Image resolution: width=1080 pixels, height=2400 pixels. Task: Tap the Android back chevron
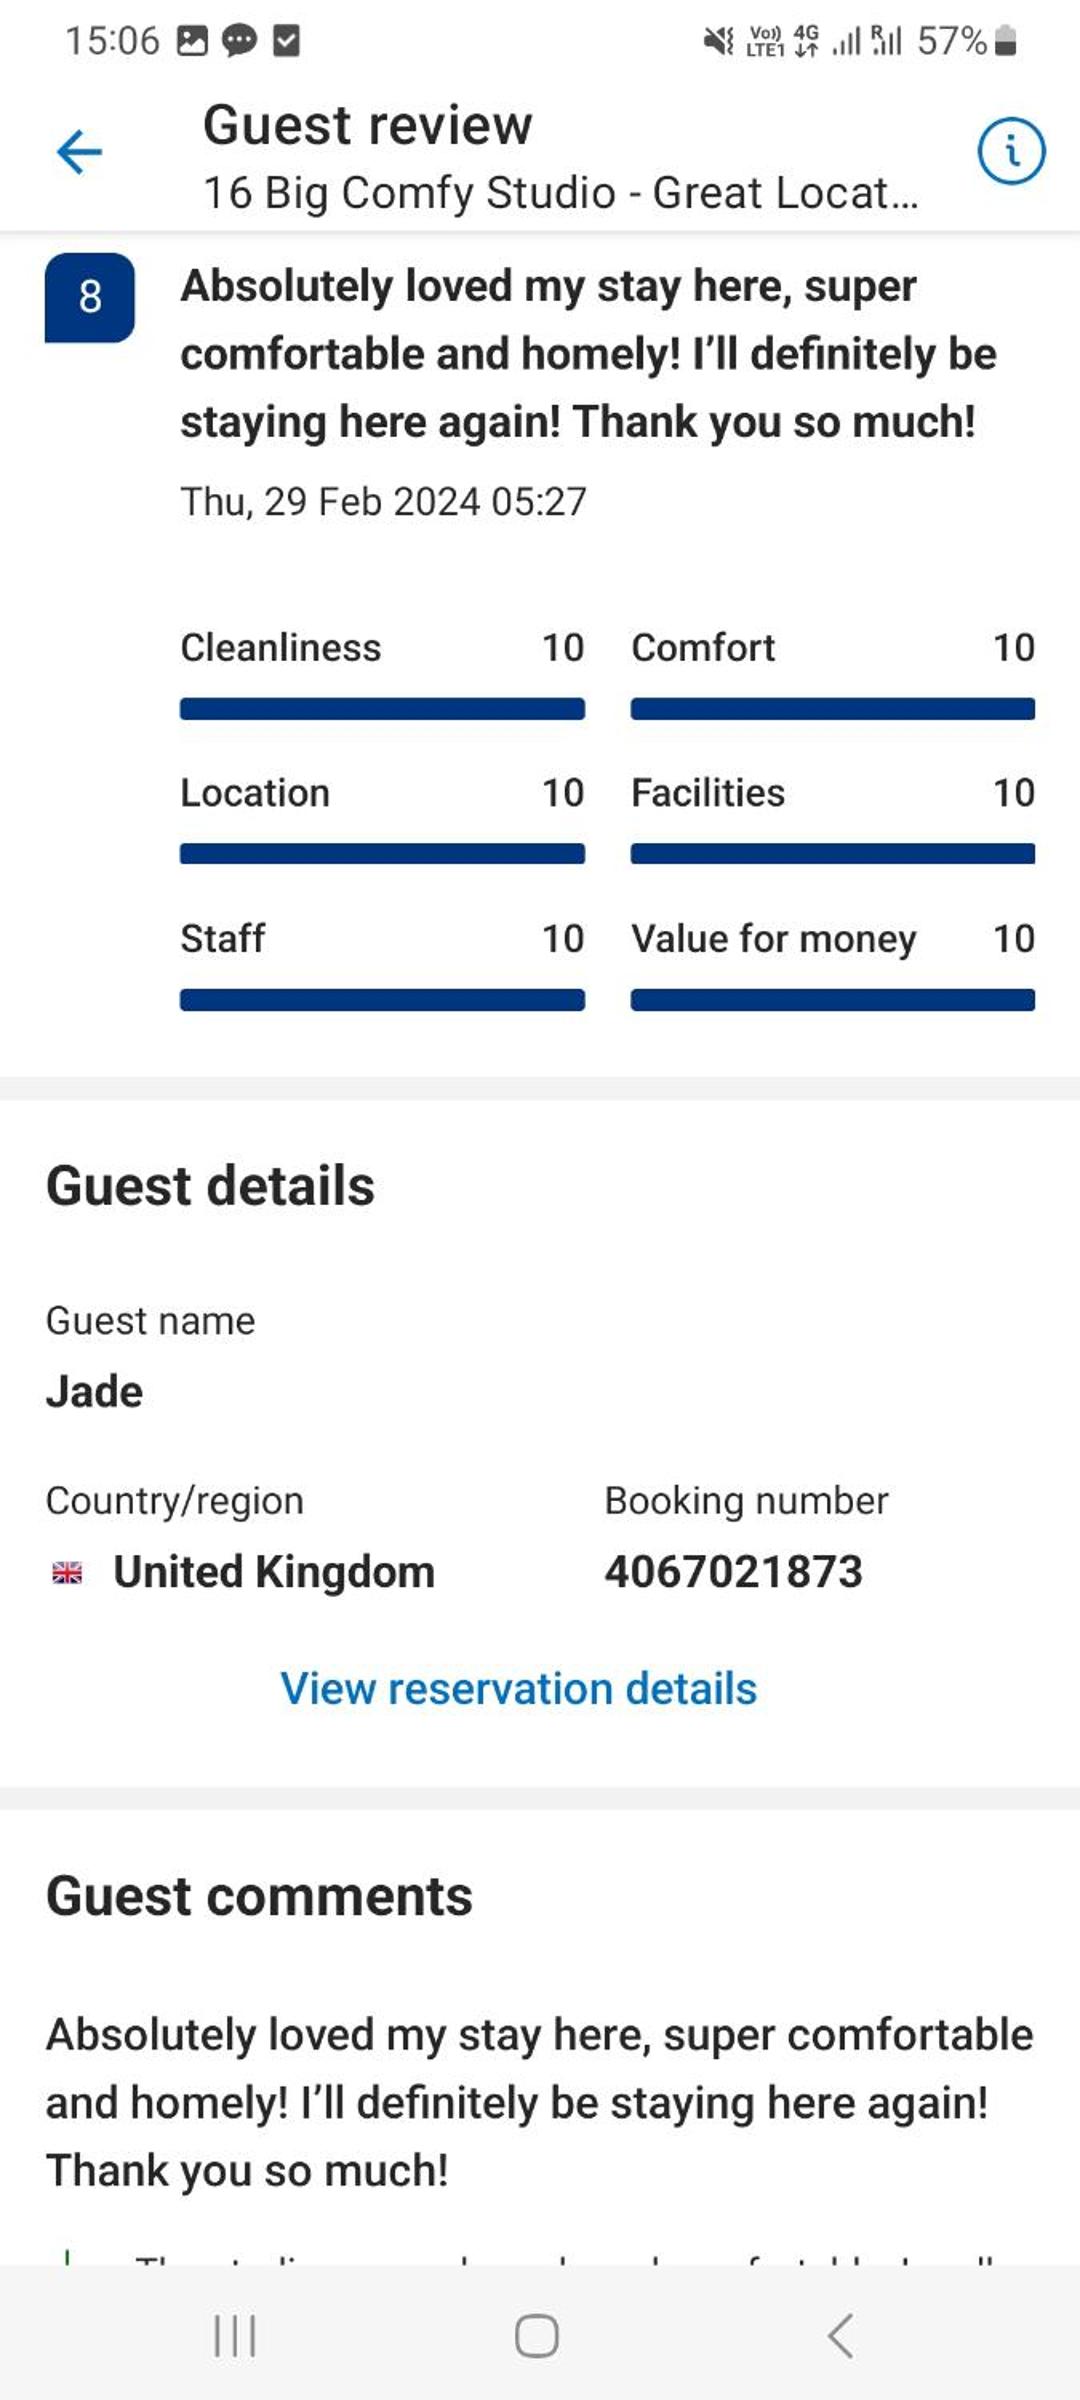841,2337
